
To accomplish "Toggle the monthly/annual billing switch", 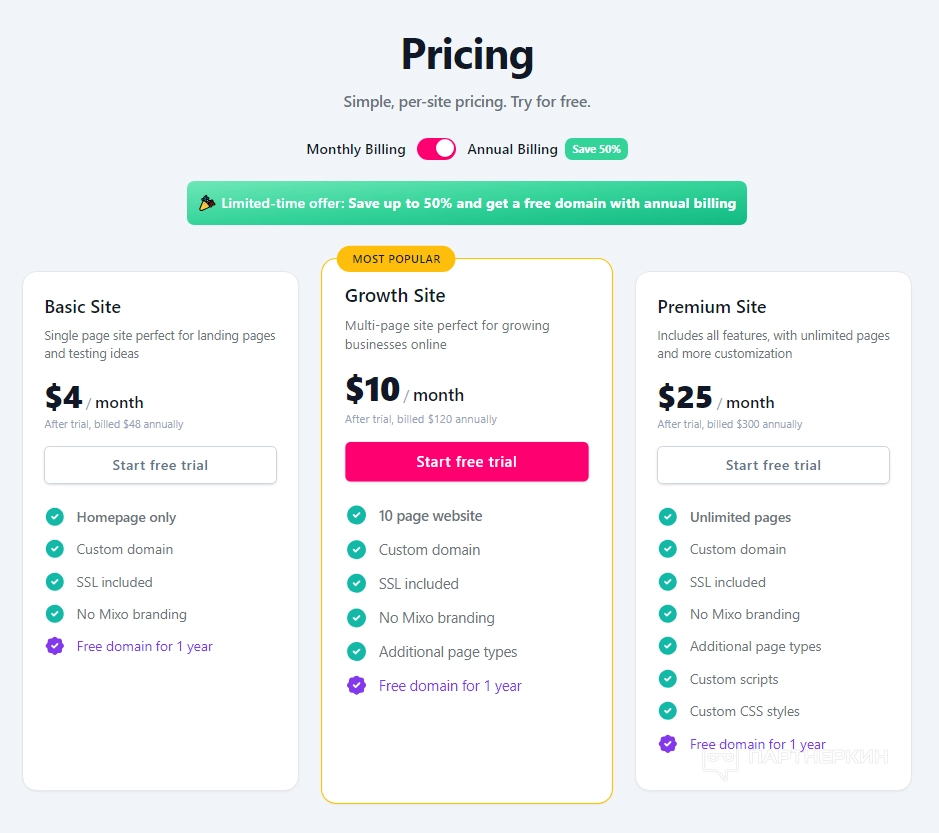I will tap(436, 149).
